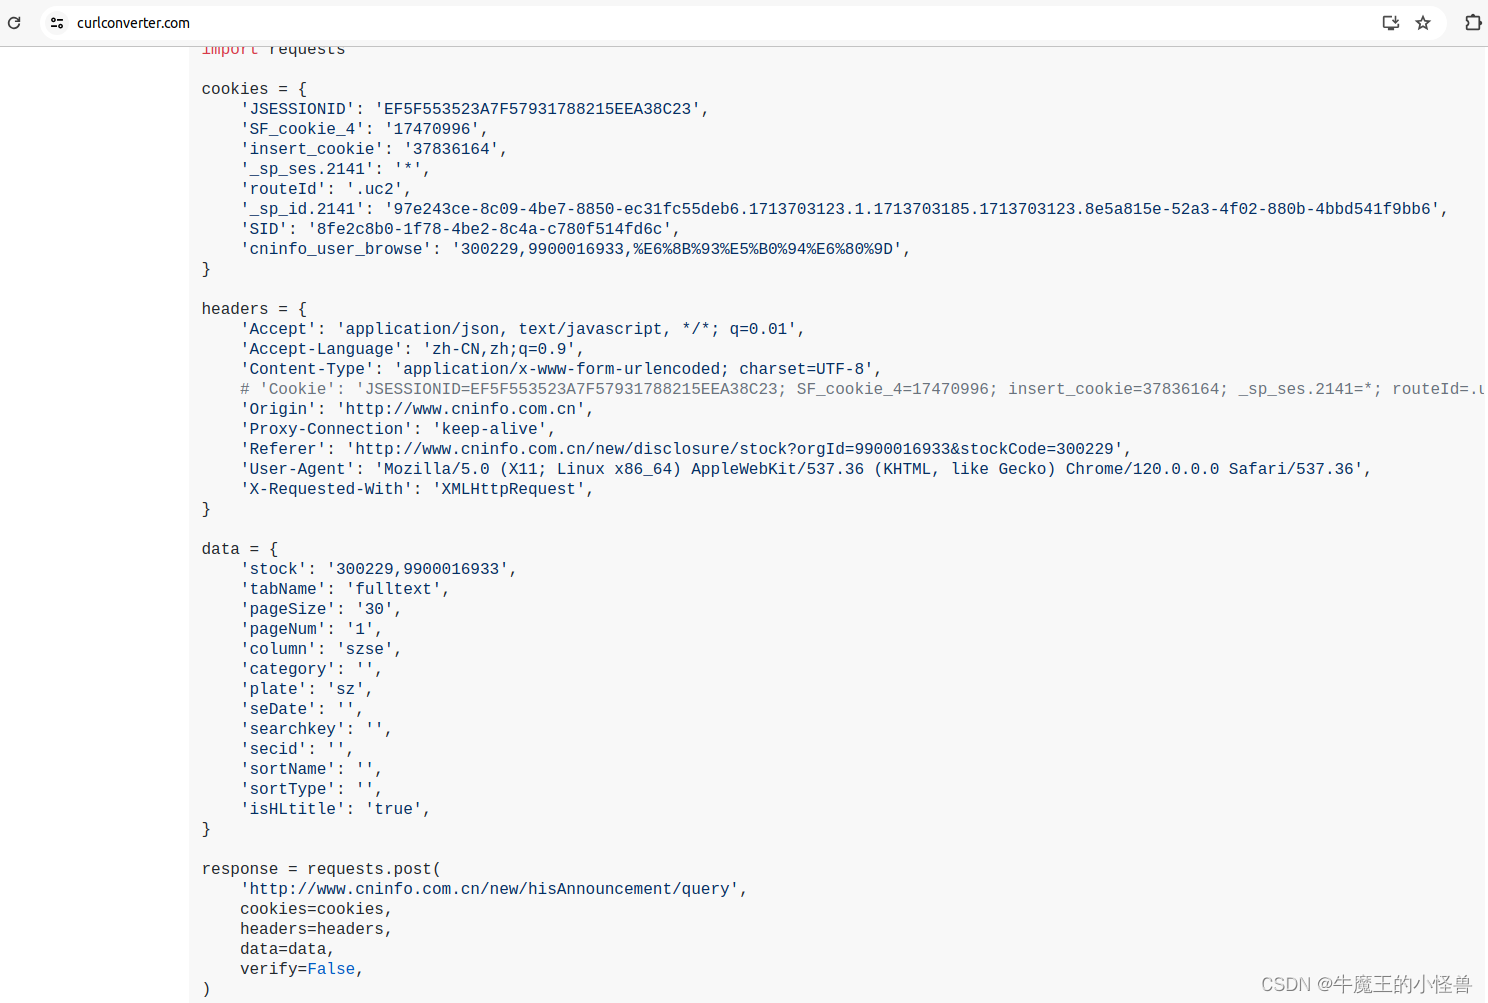This screenshot has width=1488, height=1003.
Task: Click the 'verify=False,' argument line
Action: [x=302, y=969]
